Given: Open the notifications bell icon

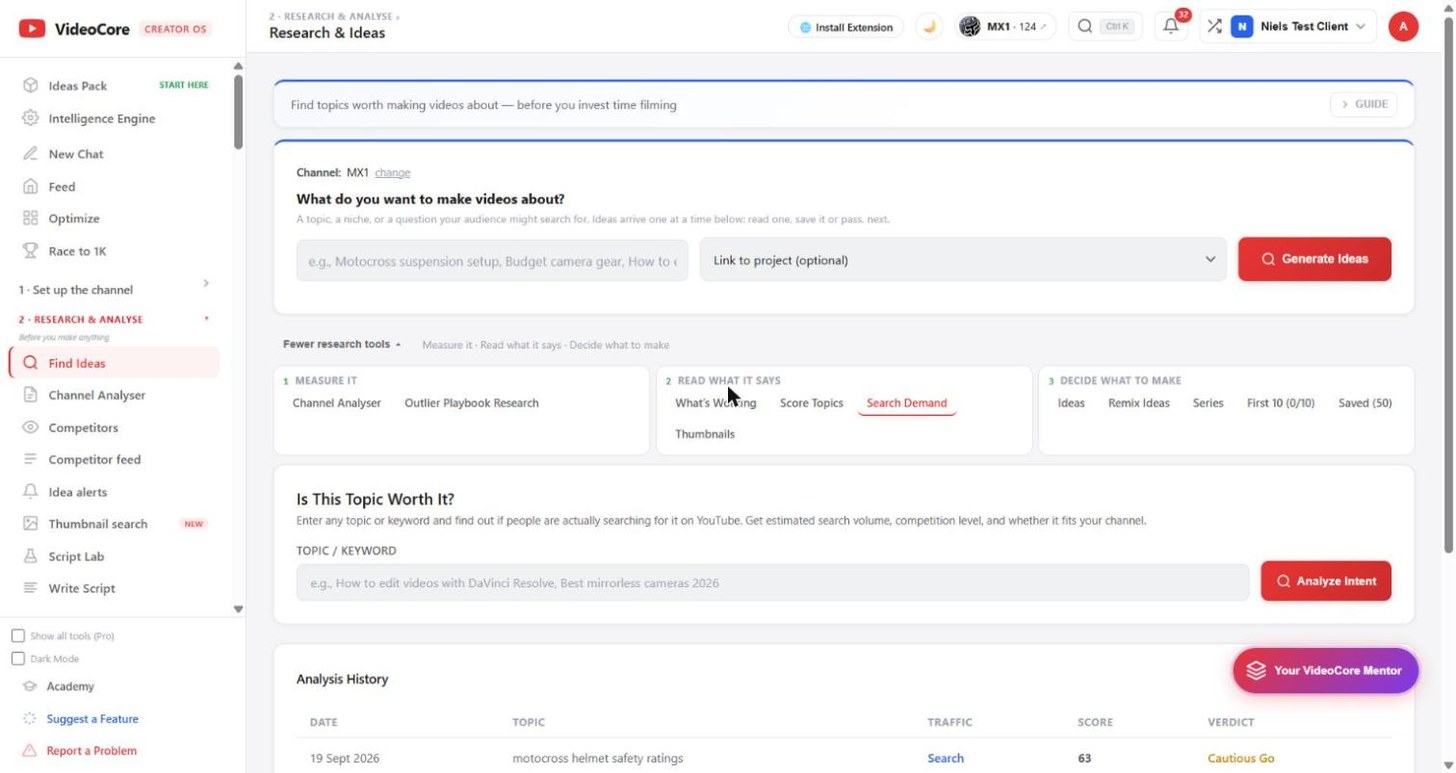Looking at the screenshot, I should [1170, 27].
